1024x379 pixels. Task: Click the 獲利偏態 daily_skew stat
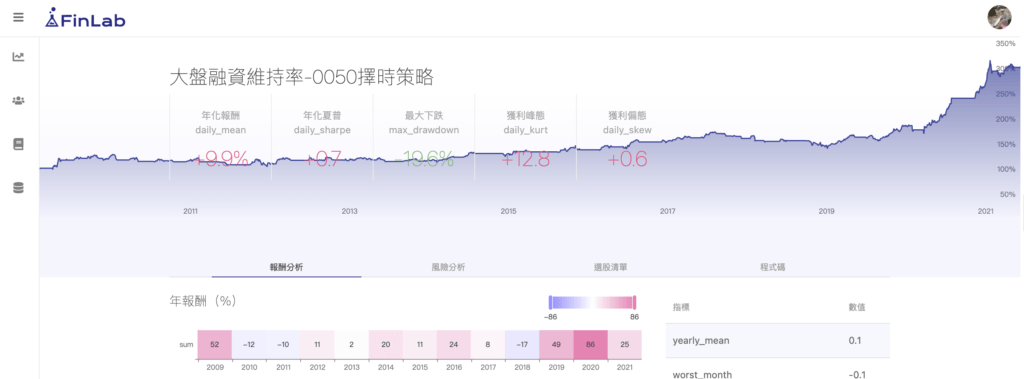627,137
